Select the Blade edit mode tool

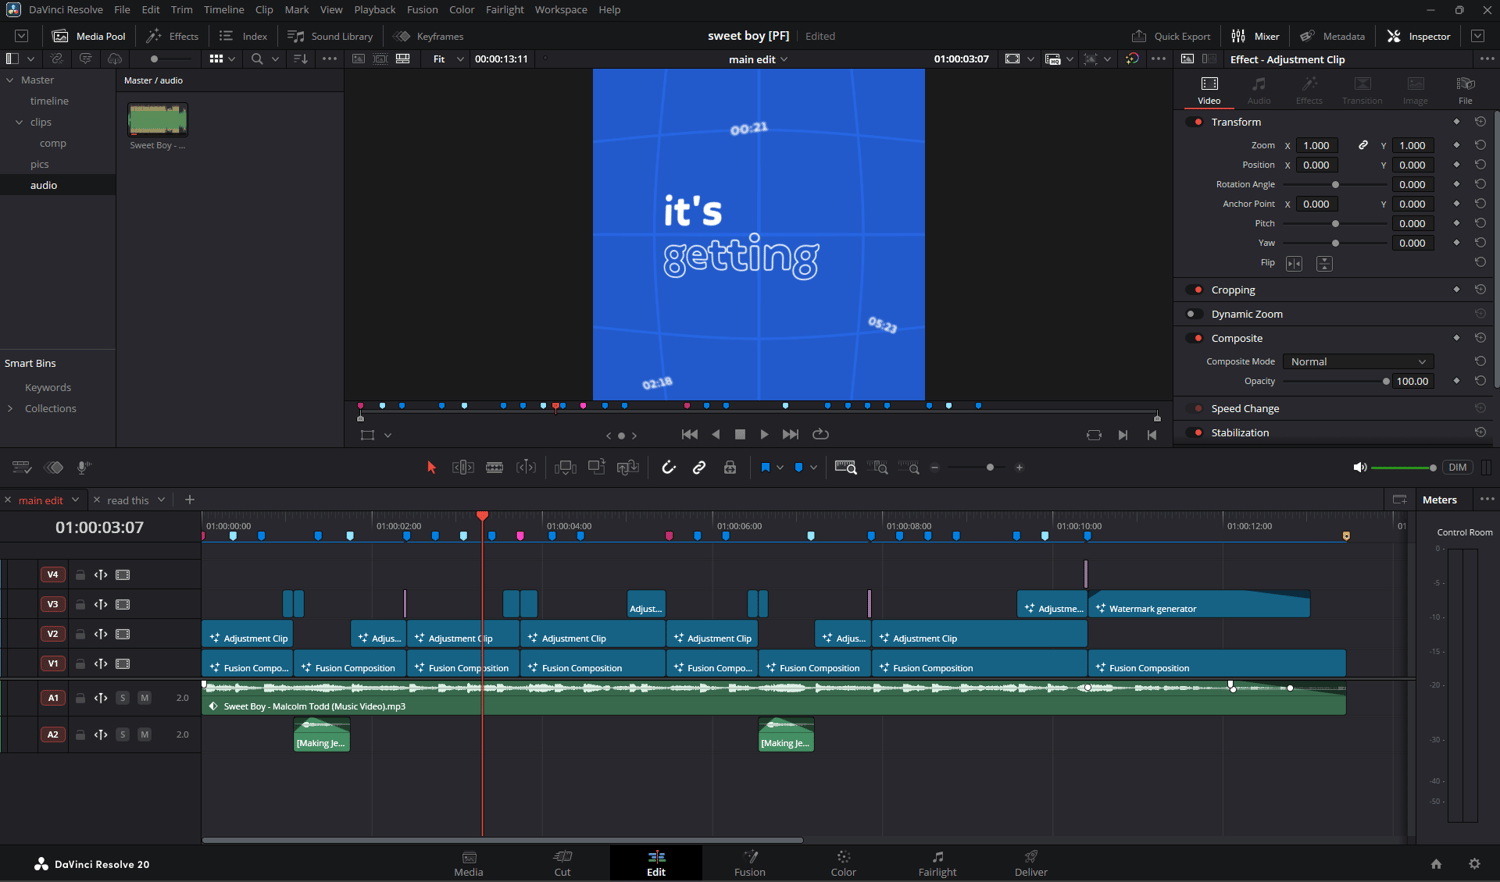494,467
